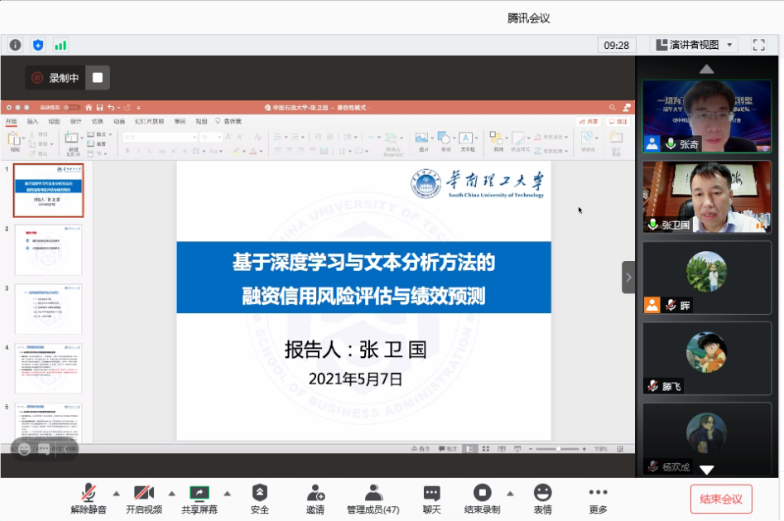Open the 演讲者视图 view layout dropdown
Image resolution: width=784 pixels, height=521 pixels.
(694, 44)
